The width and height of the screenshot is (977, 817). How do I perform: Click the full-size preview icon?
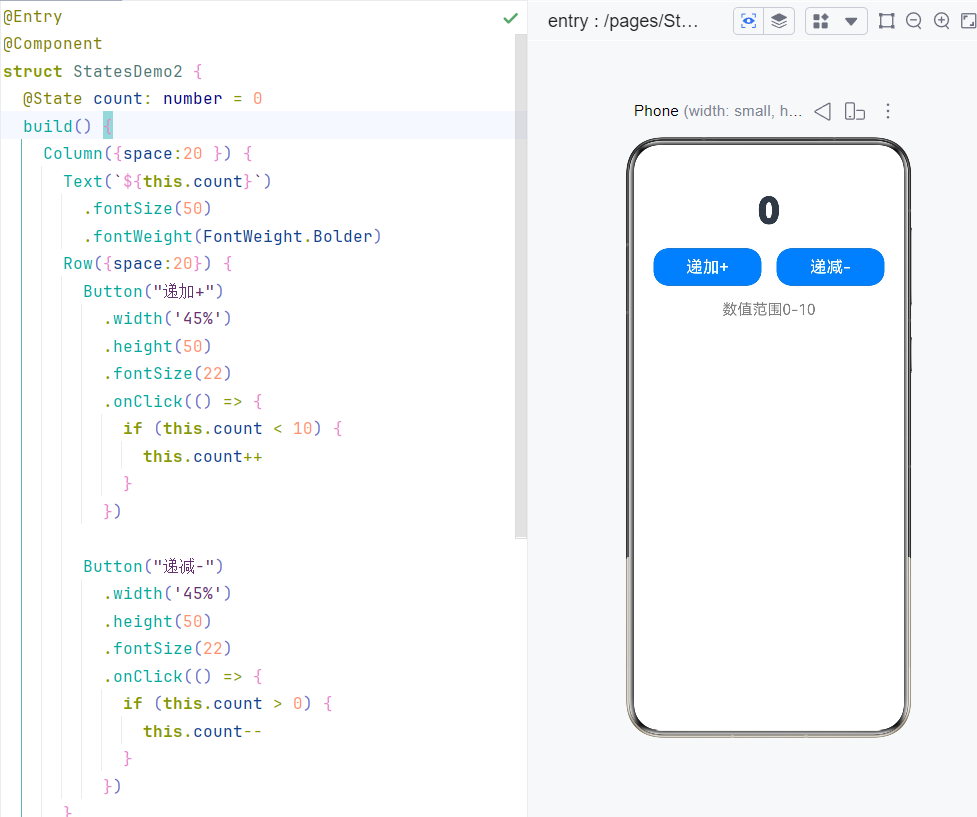[968, 21]
